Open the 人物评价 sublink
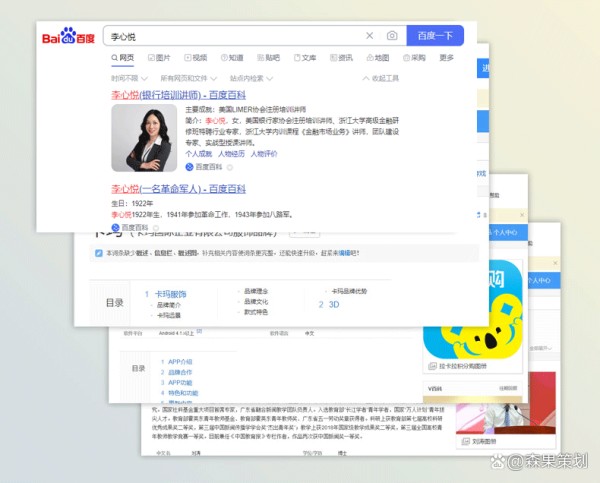The image size is (600, 483). tap(264, 154)
